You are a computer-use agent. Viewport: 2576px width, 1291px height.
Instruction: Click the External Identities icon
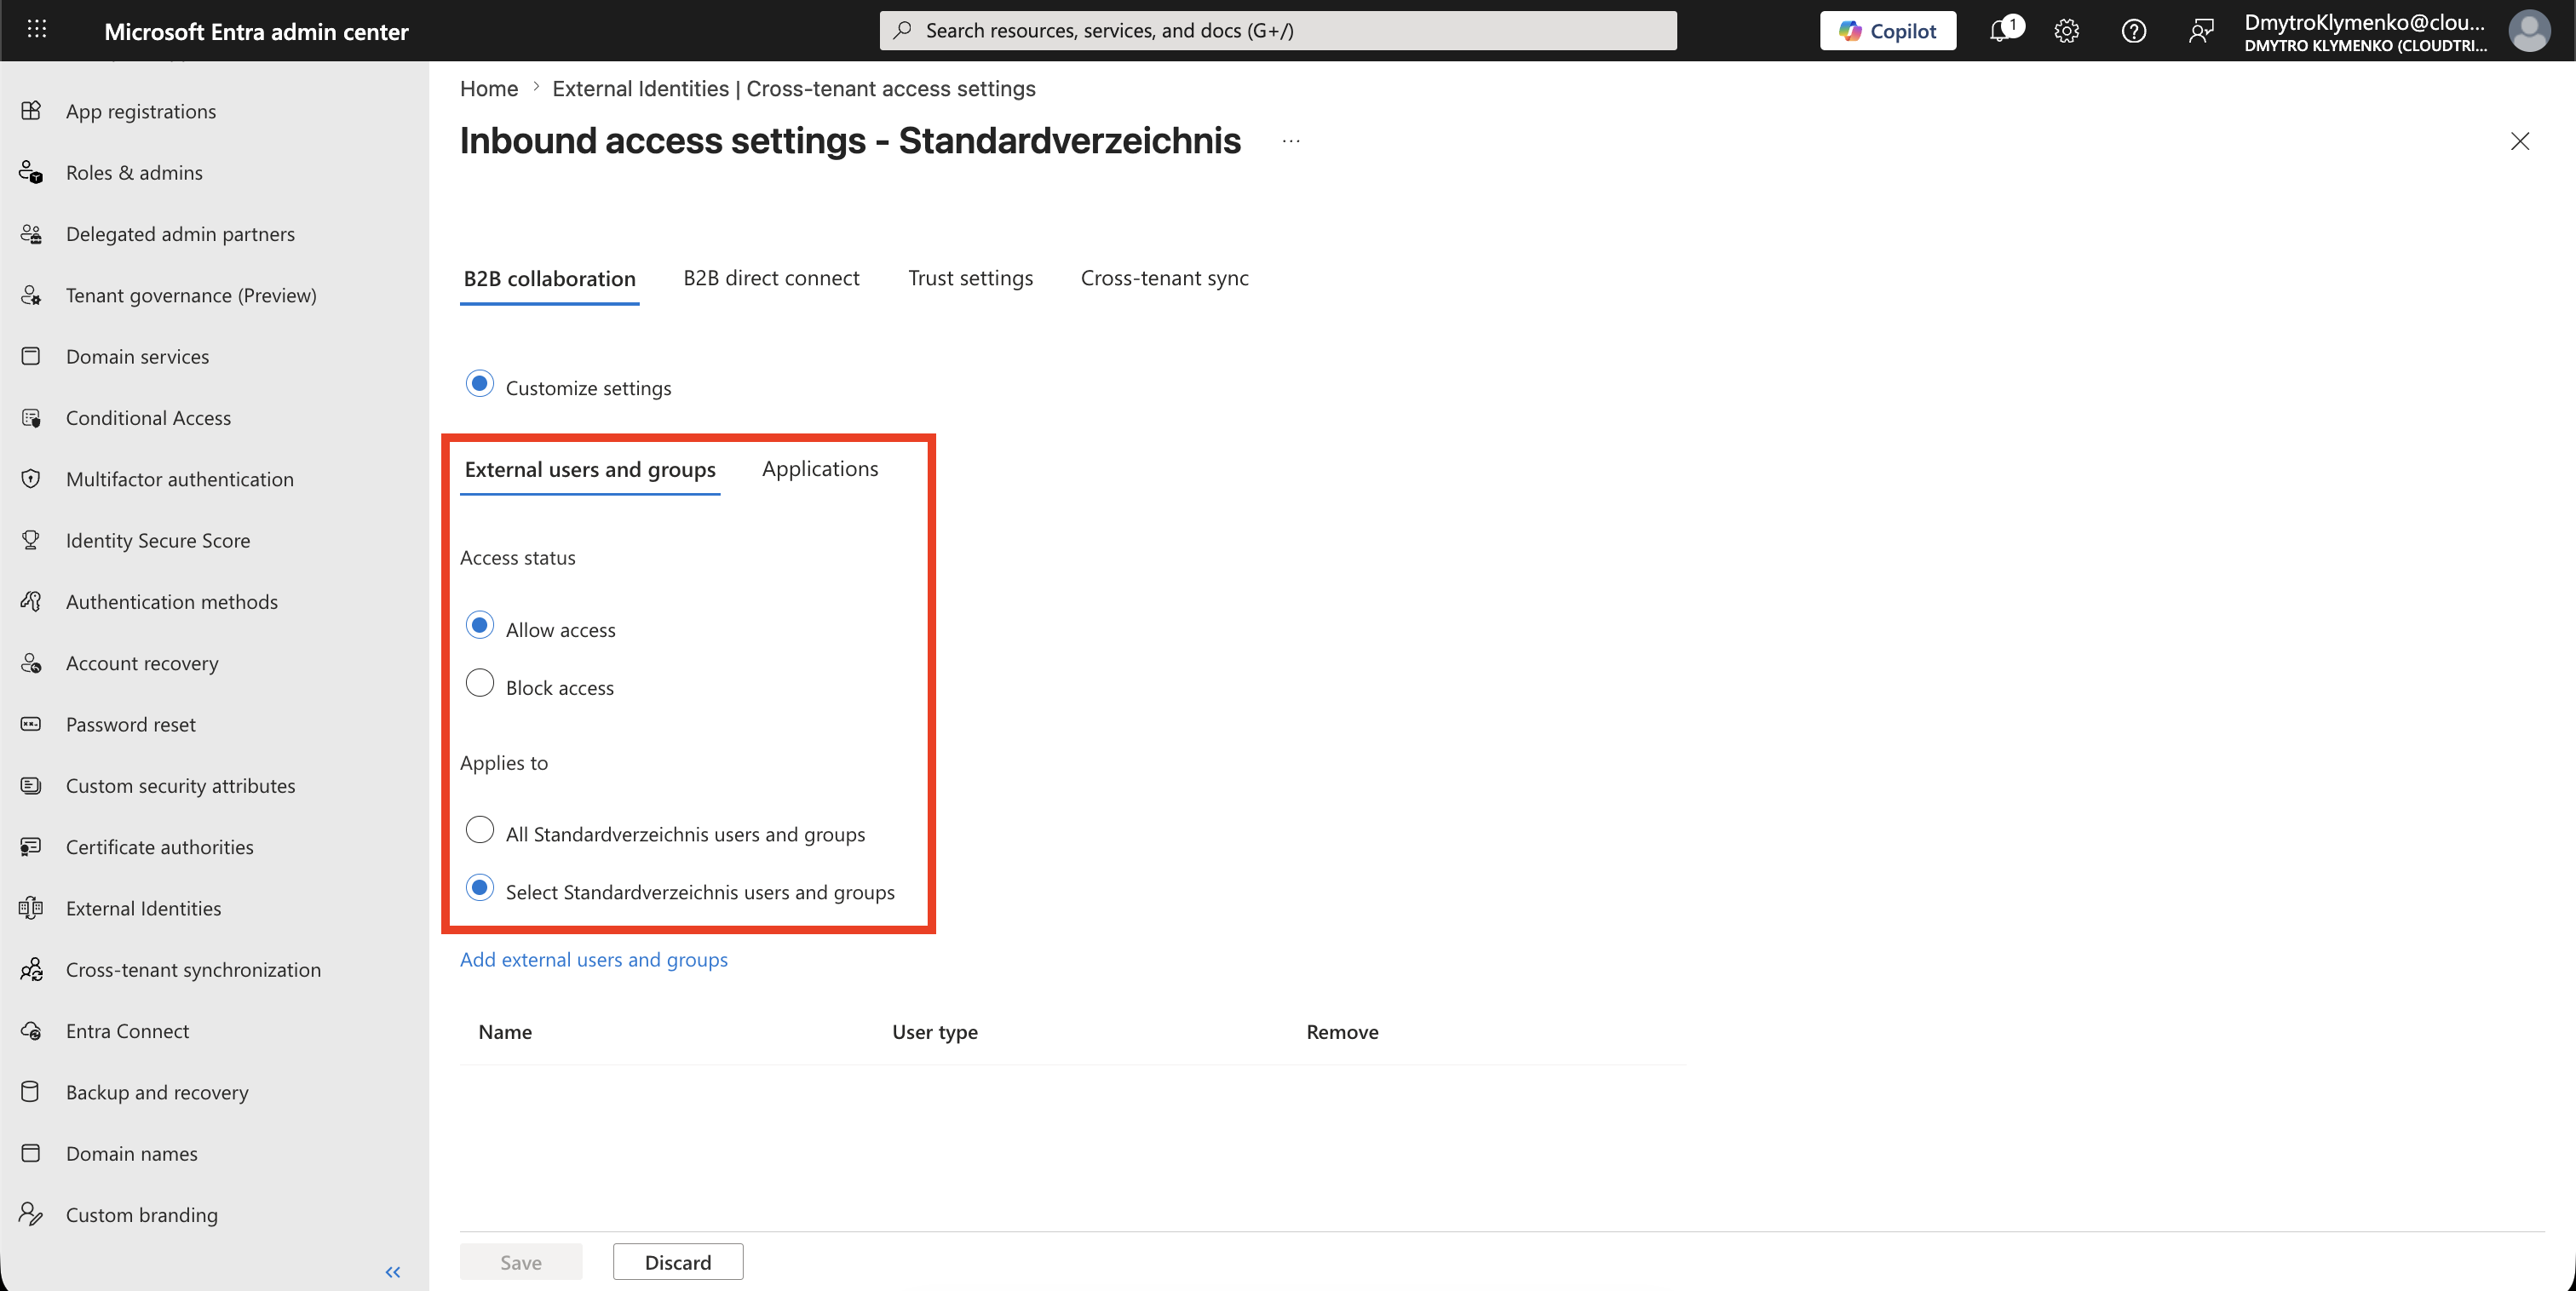[31, 908]
